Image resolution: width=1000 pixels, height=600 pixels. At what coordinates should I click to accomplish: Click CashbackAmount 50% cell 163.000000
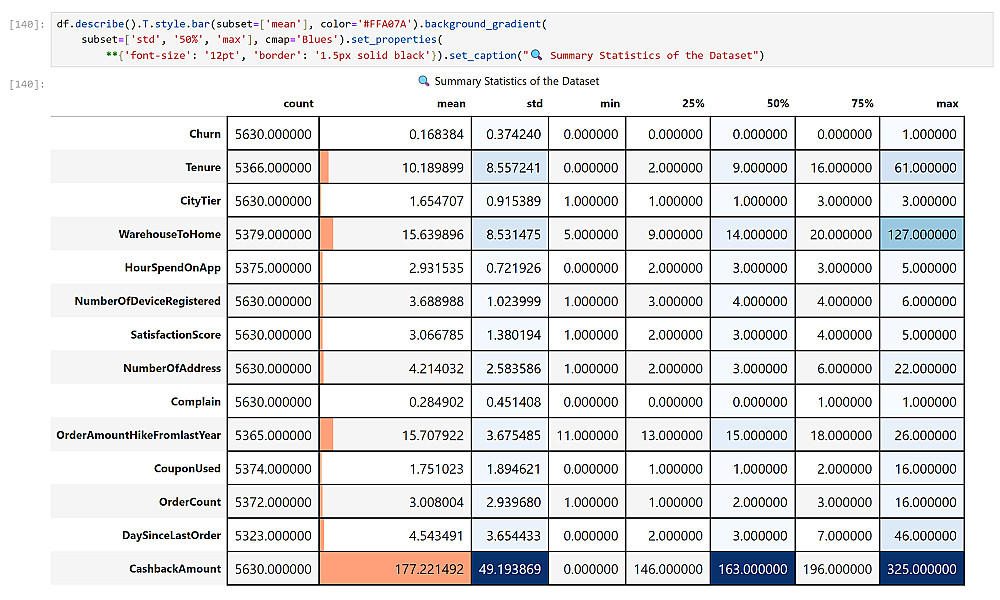tap(753, 569)
